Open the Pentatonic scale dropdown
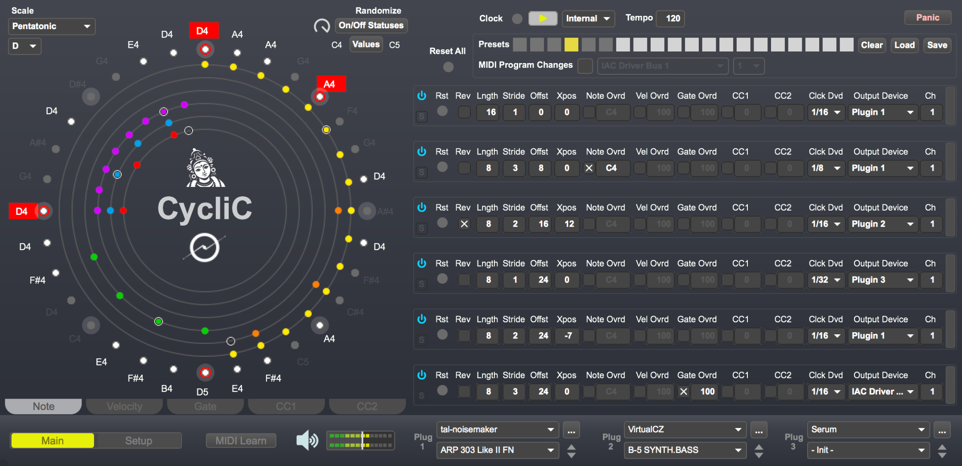This screenshot has height=466, width=962. (52, 26)
